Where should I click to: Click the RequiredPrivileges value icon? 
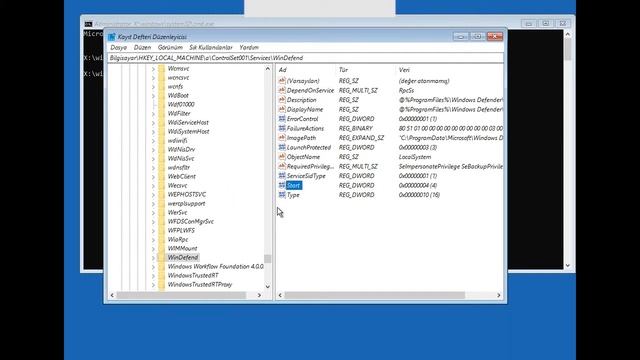(x=282, y=166)
